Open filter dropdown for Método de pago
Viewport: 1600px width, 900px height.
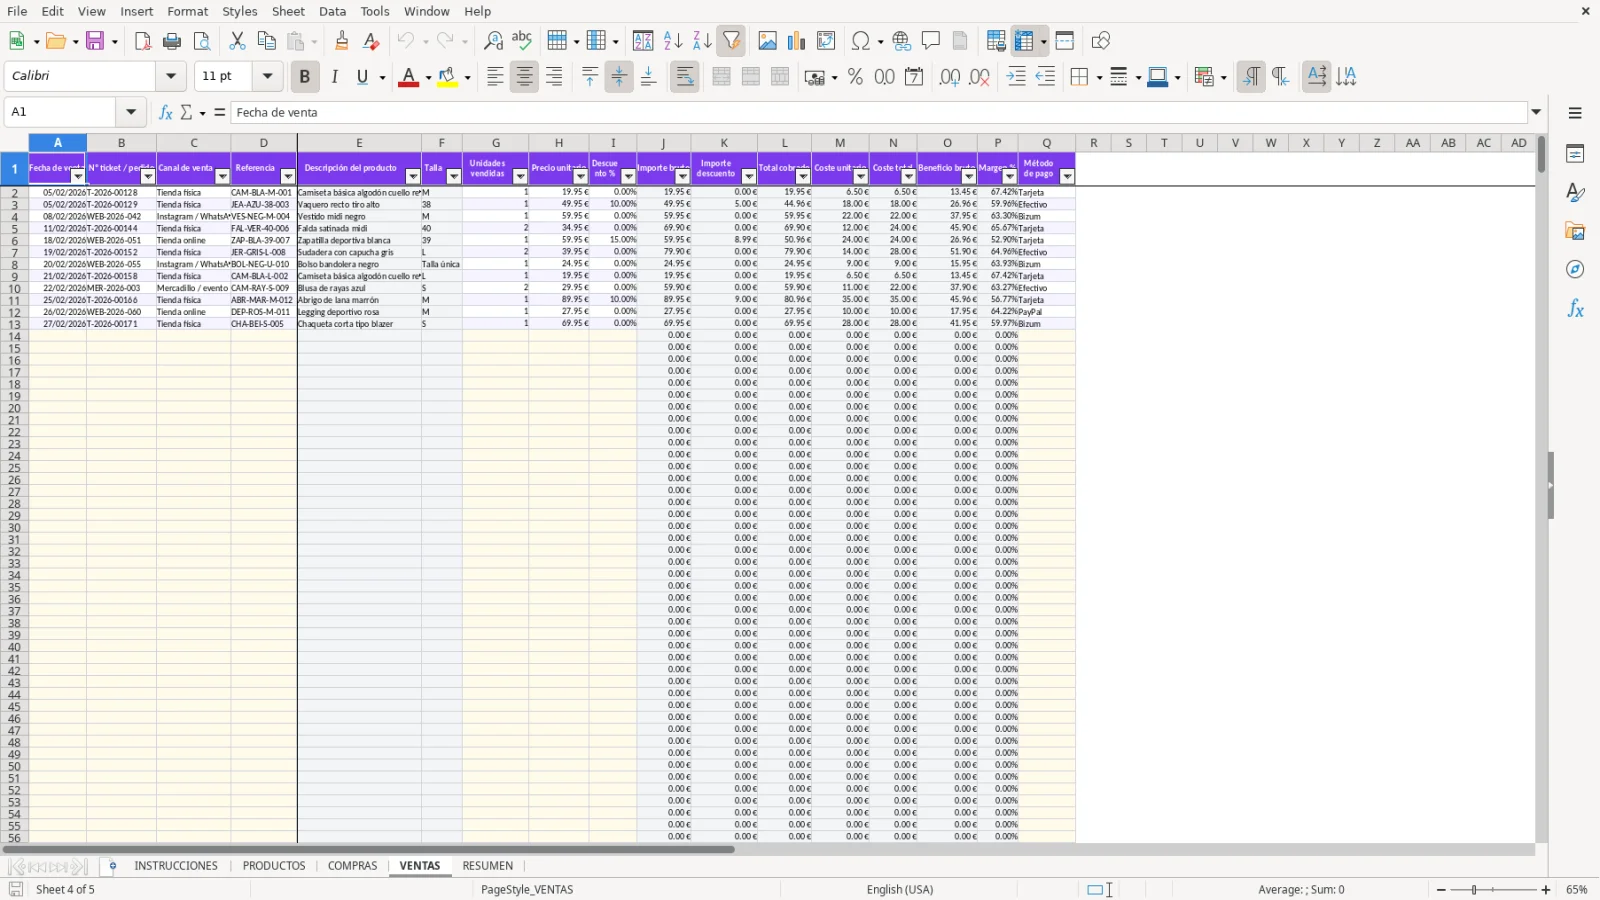click(1067, 177)
